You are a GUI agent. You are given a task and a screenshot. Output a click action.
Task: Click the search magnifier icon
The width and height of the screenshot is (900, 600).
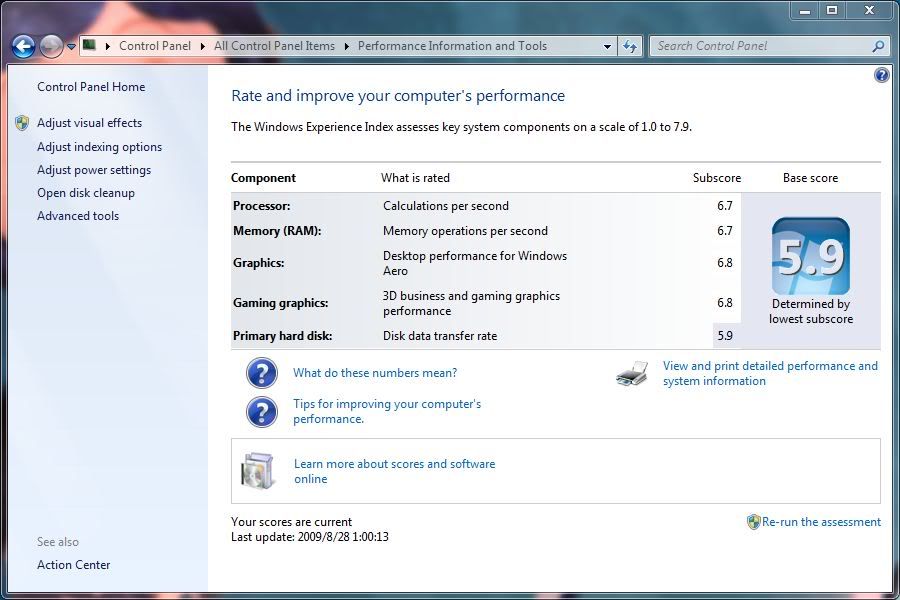pos(878,46)
